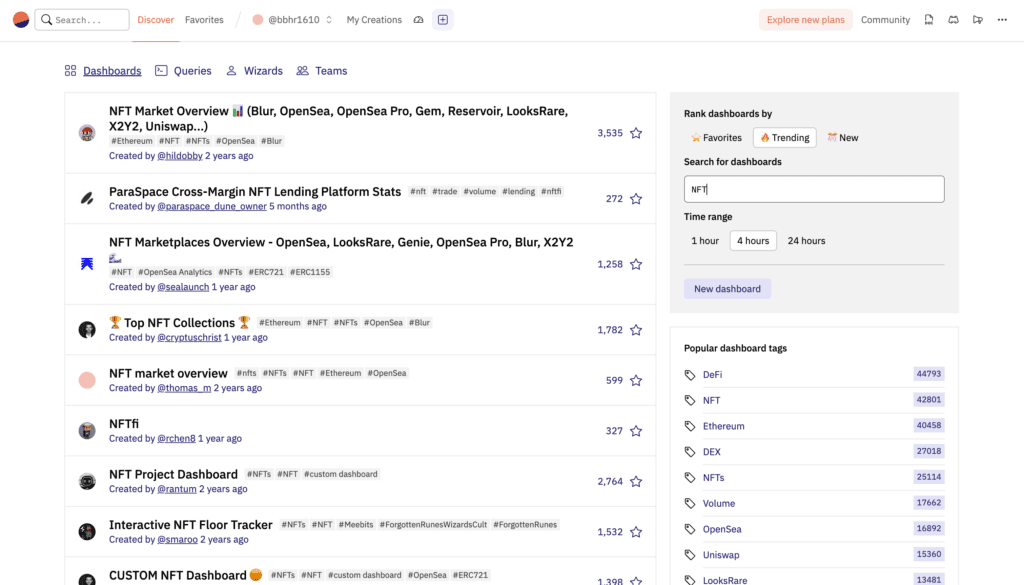Click the Queries terminal icon

pos(161,71)
